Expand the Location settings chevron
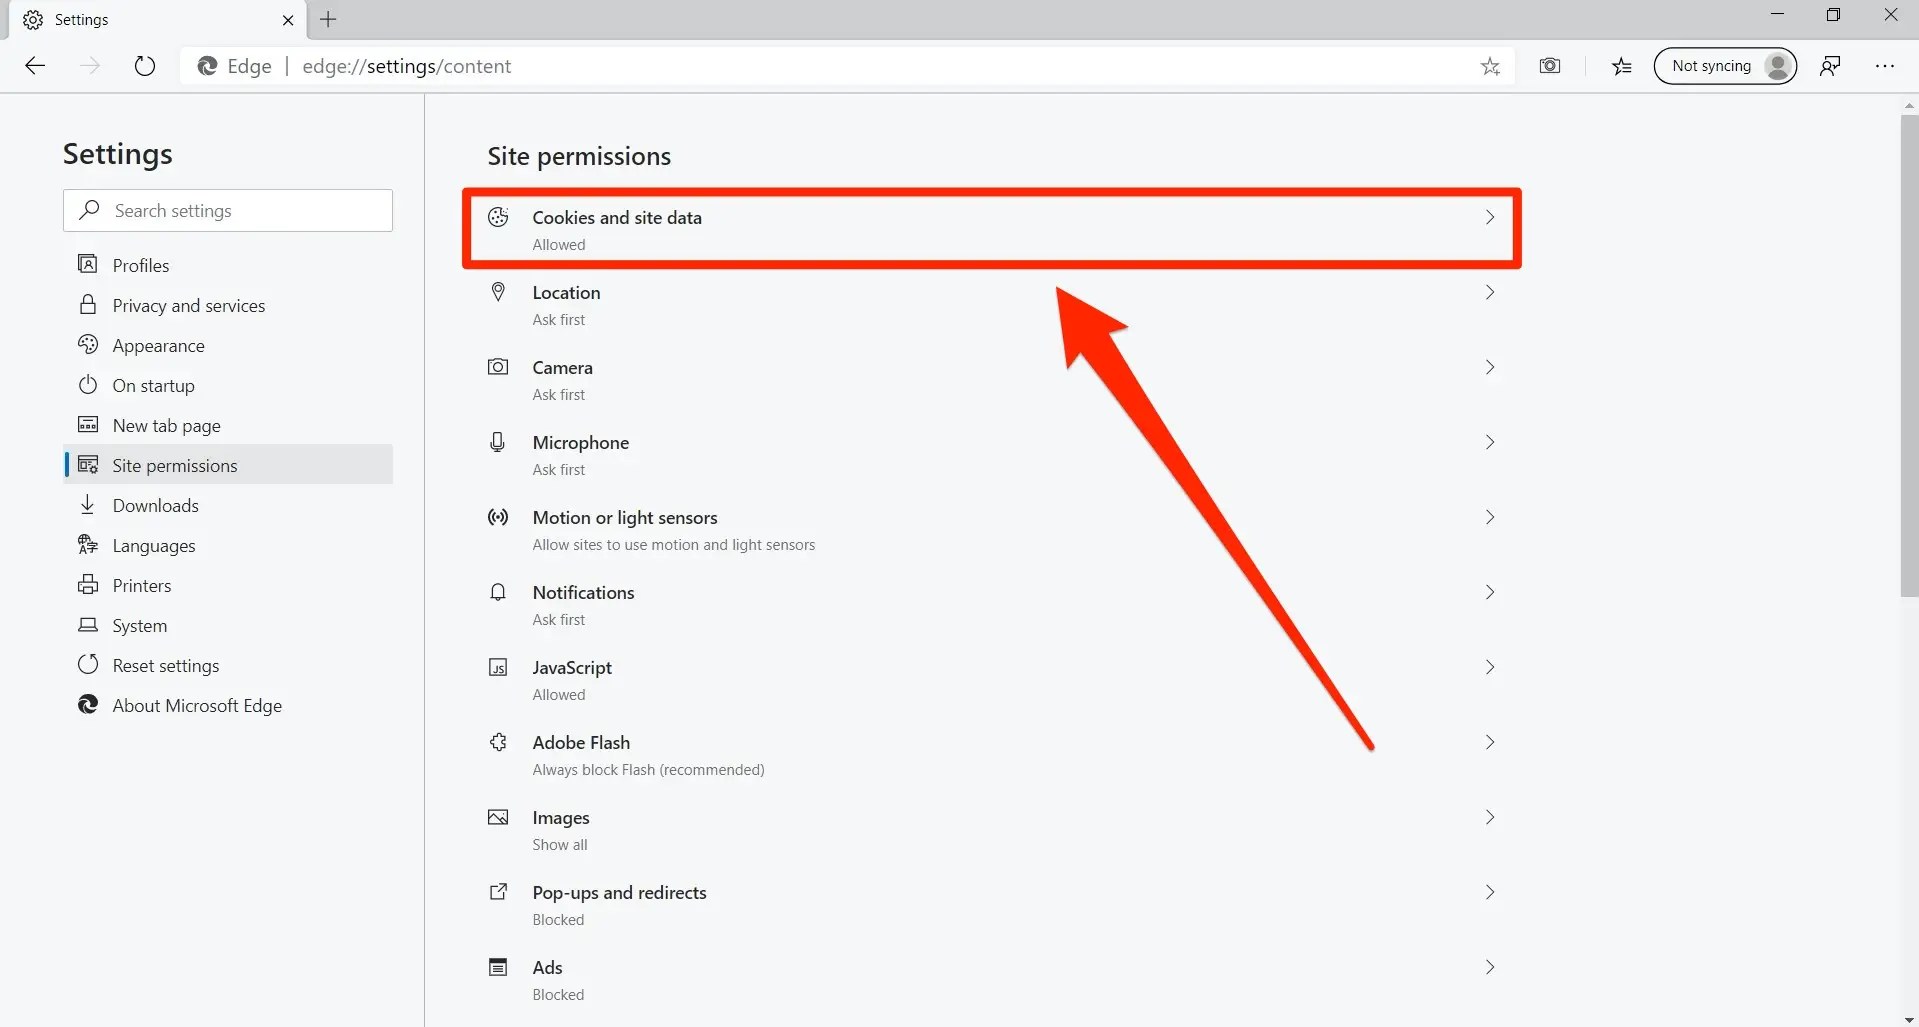The height and width of the screenshot is (1027, 1919). [1489, 292]
